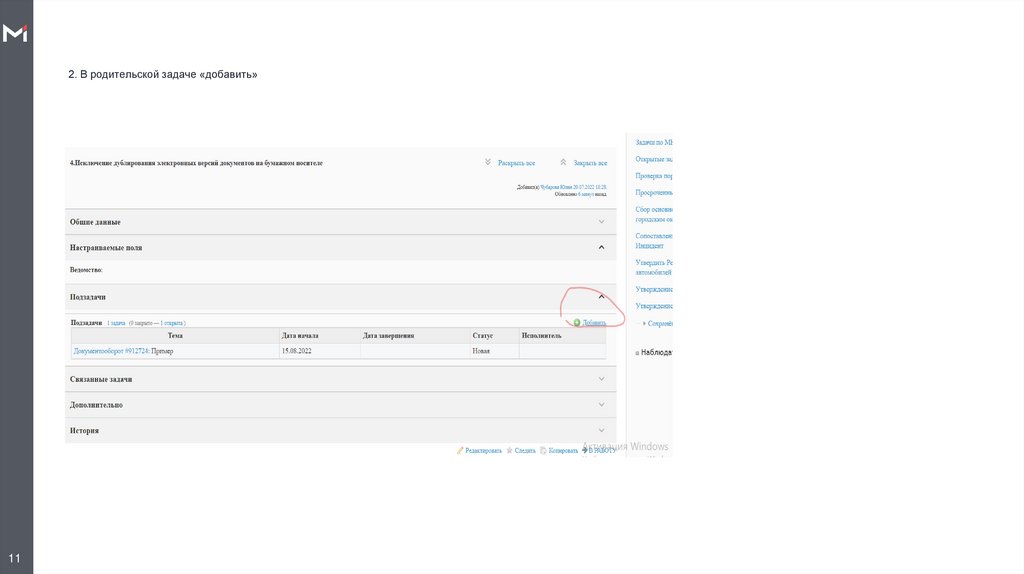The height and width of the screenshot is (574, 1024).
Task: Click the Статус column header
Action: coord(483,336)
